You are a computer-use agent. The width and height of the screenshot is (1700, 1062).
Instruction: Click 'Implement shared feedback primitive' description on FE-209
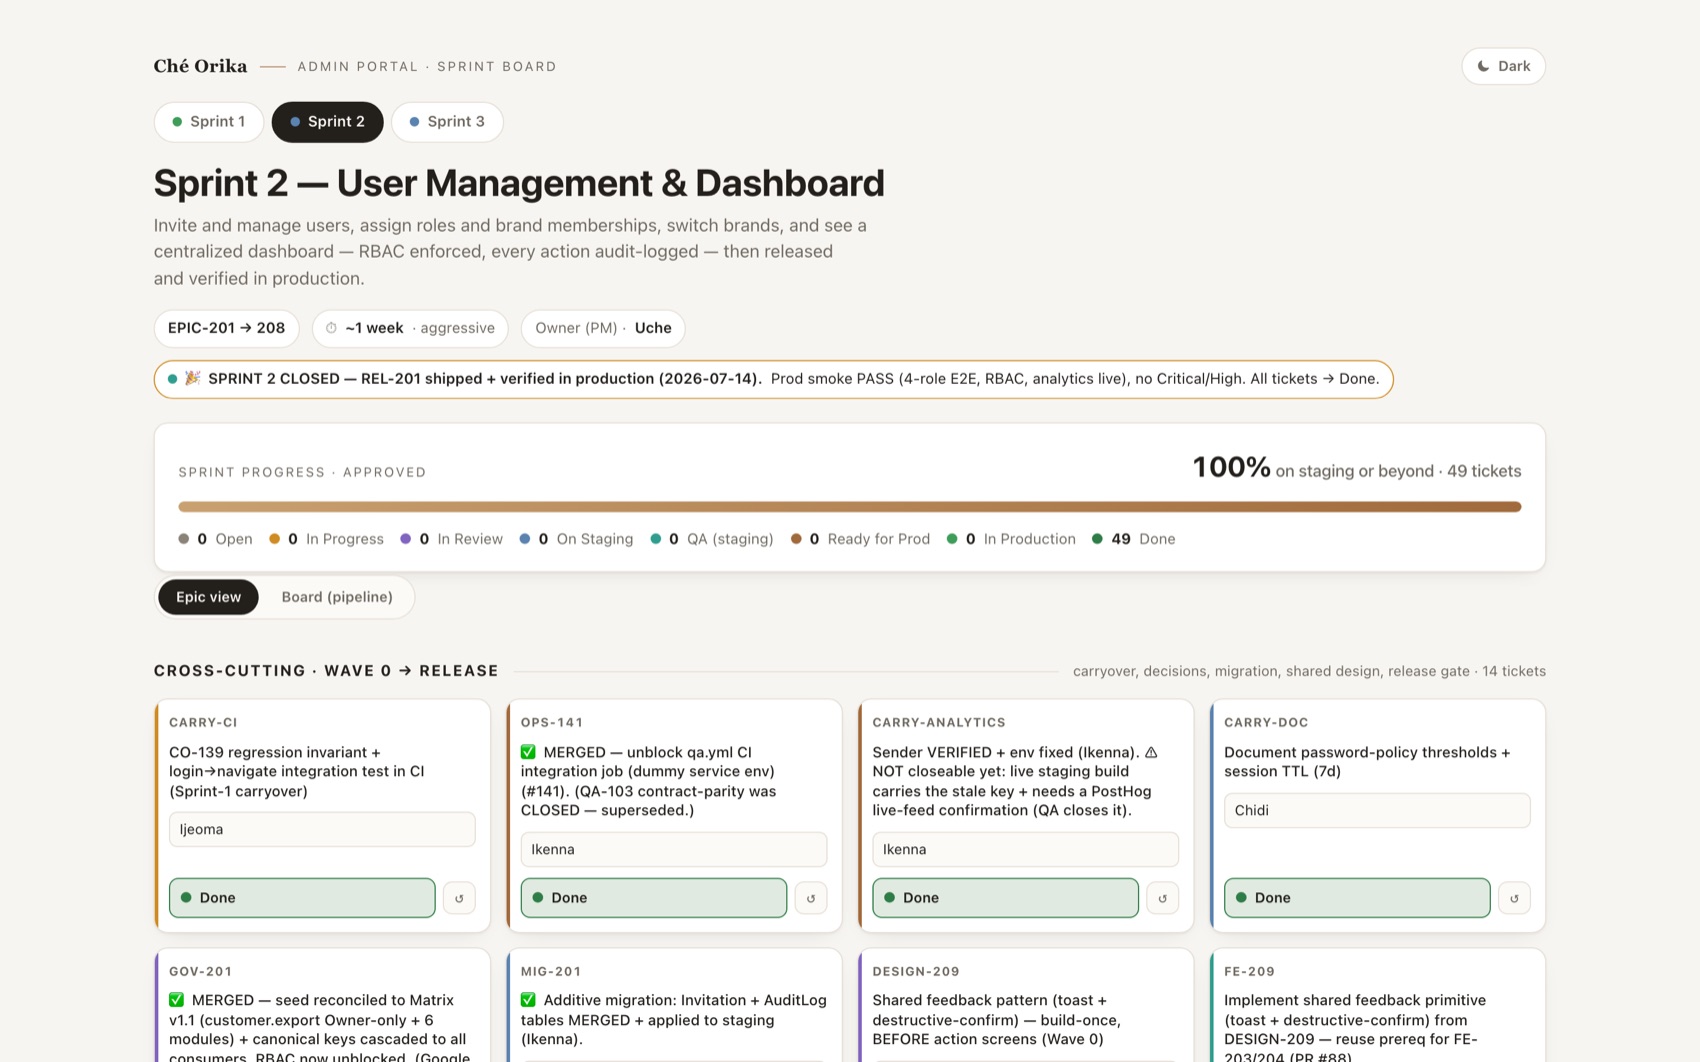pyautogui.click(x=1355, y=1029)
